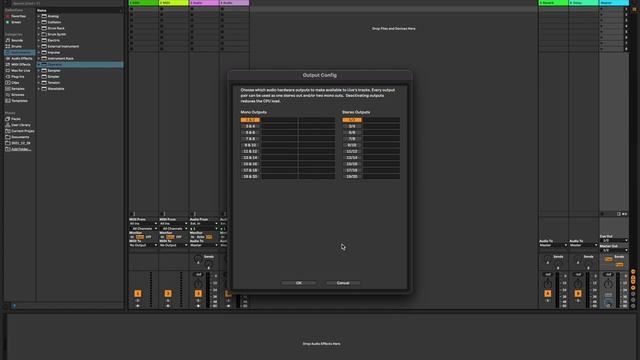Select cyan Master track header
This screenshot has width=640, height=360.
[x=614, y=3]
